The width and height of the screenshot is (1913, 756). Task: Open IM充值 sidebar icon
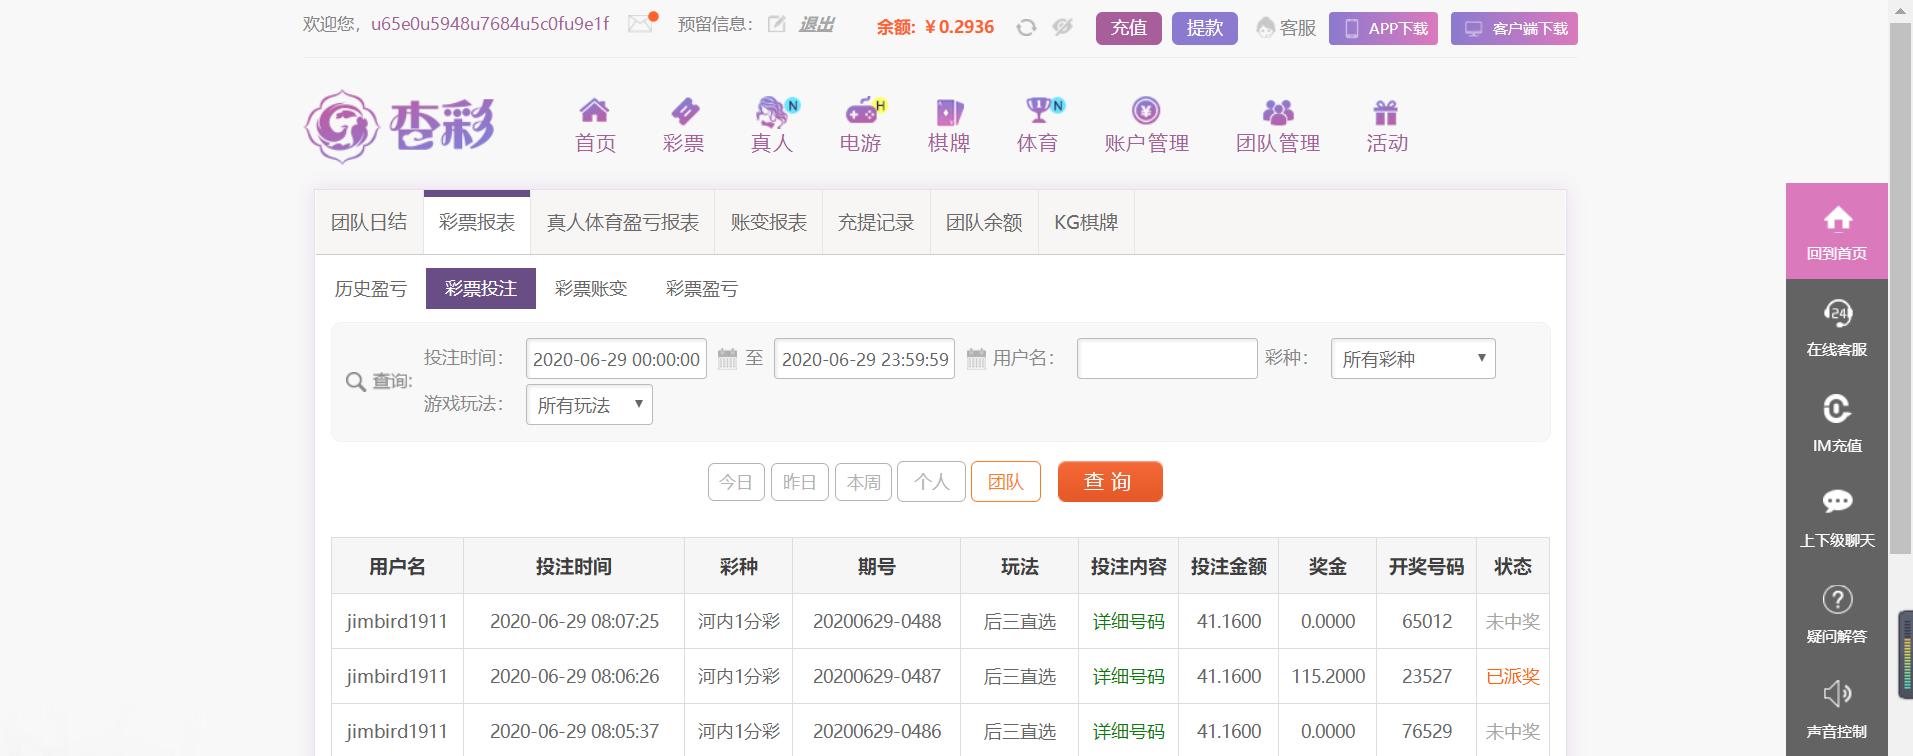pos(1837,424)
